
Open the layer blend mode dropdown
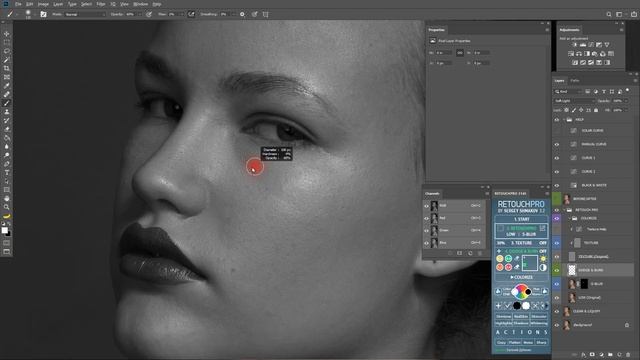574,101
